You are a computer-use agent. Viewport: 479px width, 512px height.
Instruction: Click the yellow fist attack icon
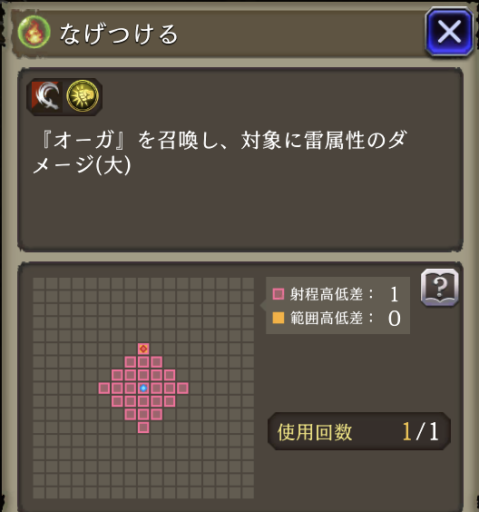[x=83, y=96]
